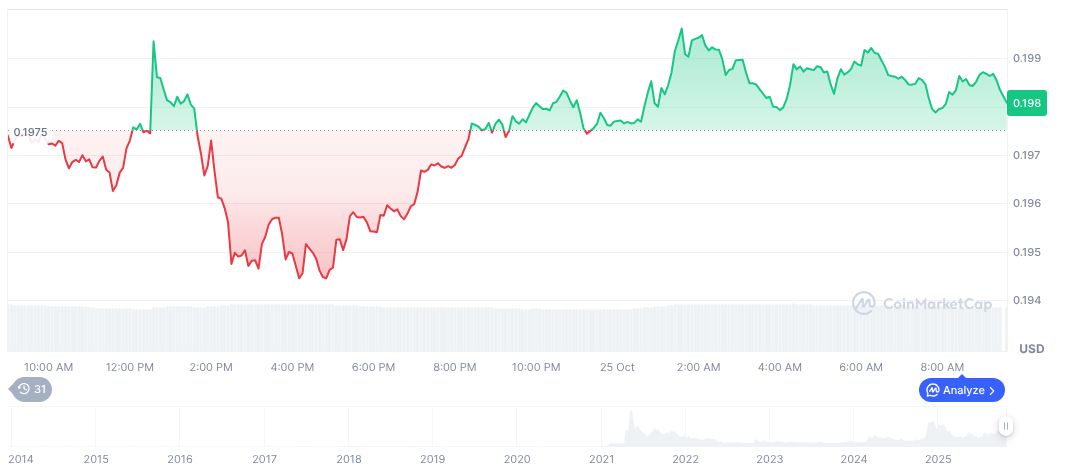The width and height of the screenshot is (1072, 470).
Task: Select 2014 in the timeline navigator
Action: point(21,459)
